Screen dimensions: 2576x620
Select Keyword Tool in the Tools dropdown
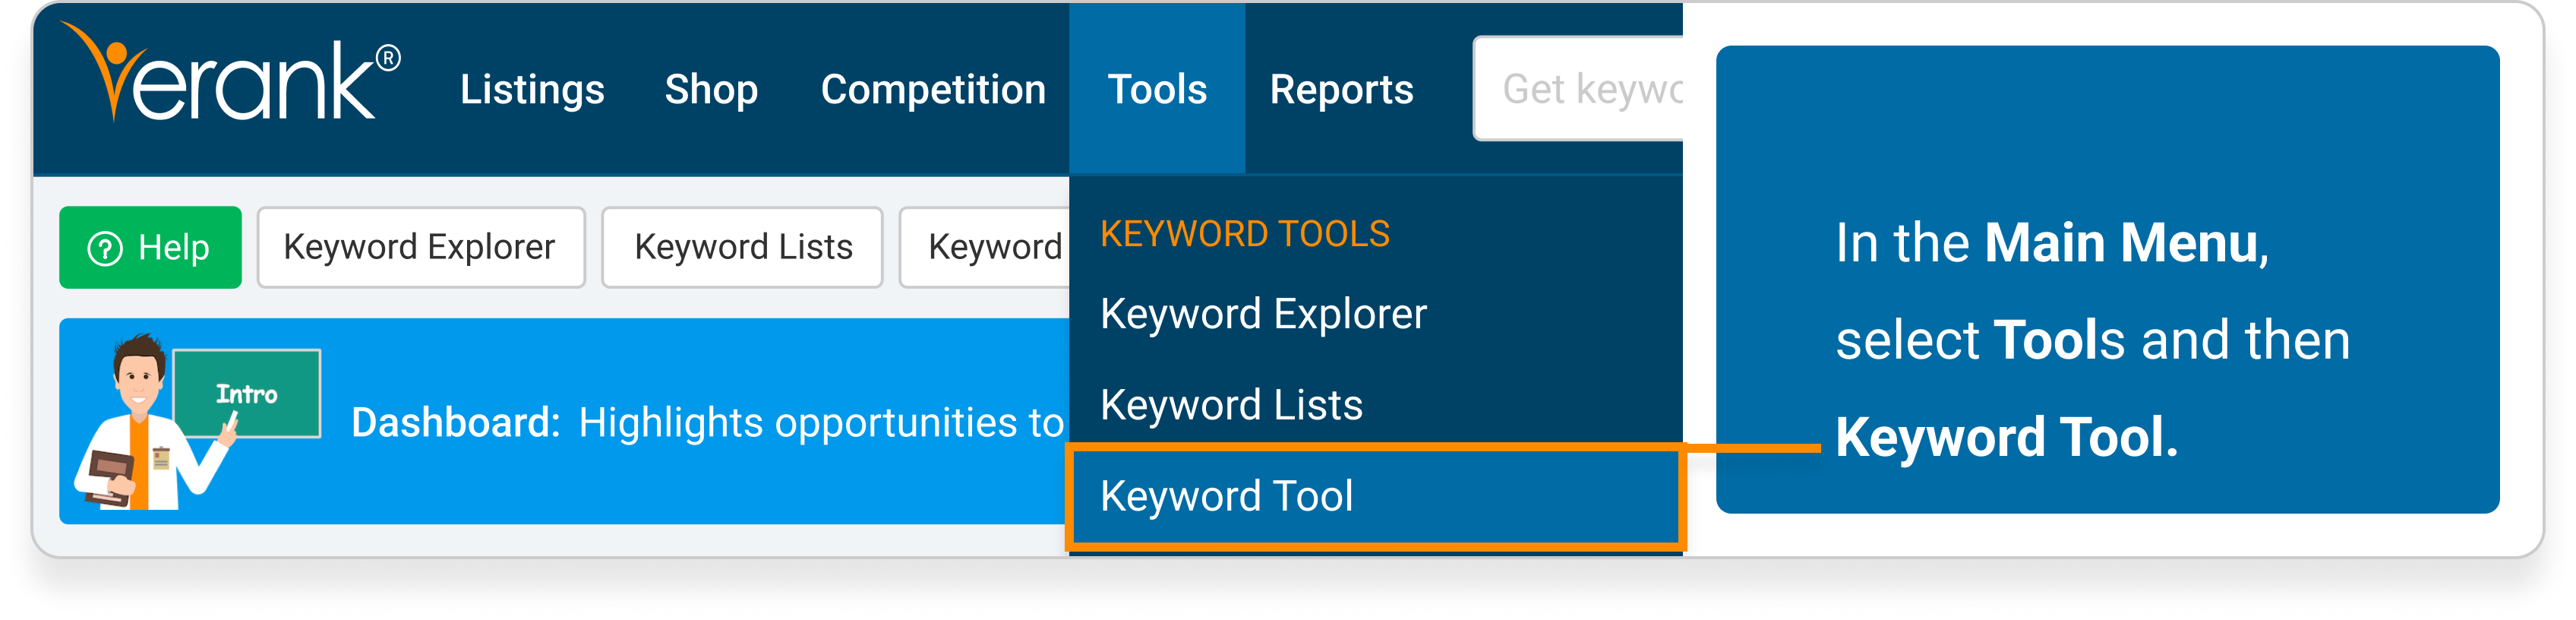point(1376,497)
